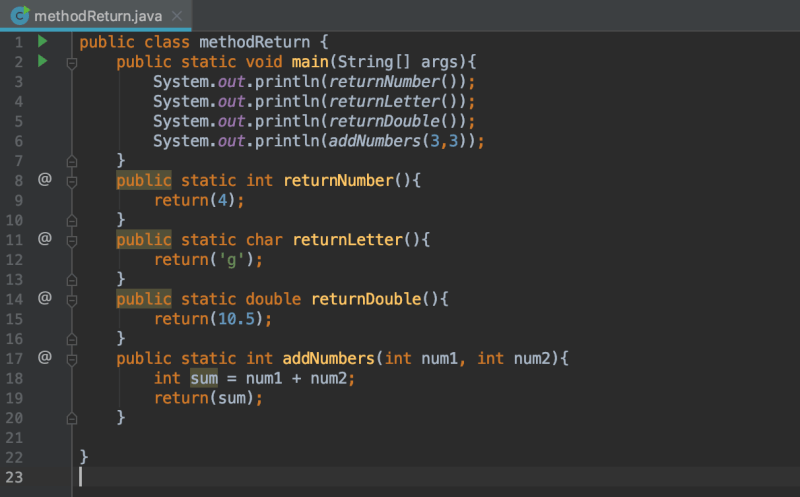800x497 pixels.
Task: Collapse main method using the end fold marker on line 7
Action: 72,161
